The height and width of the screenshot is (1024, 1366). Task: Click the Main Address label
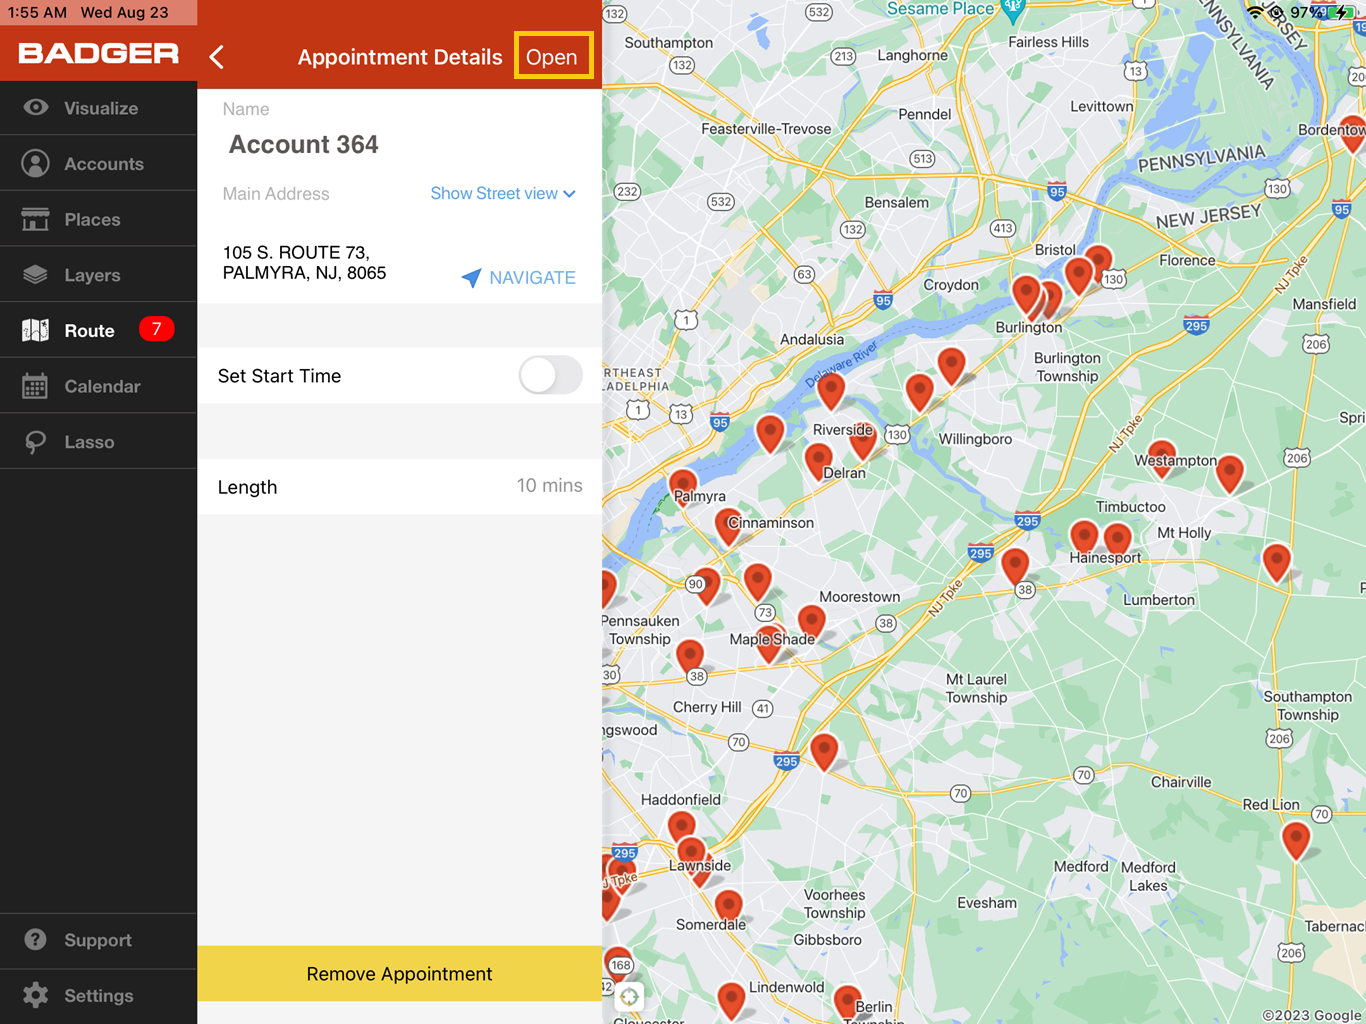(276, 194)
